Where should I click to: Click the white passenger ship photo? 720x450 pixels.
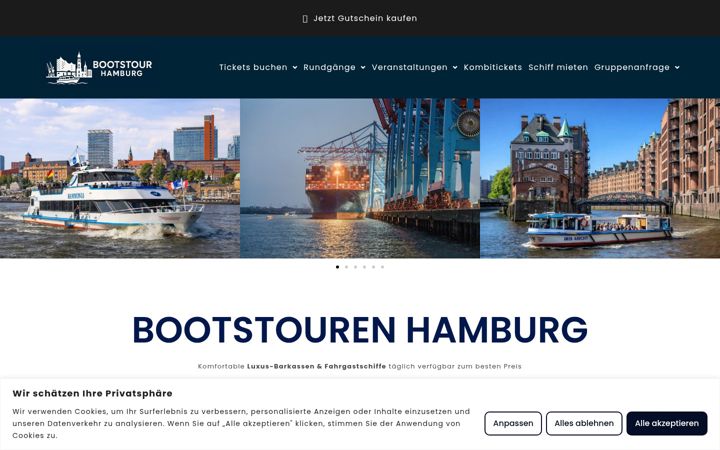click(x=120, y=178)
